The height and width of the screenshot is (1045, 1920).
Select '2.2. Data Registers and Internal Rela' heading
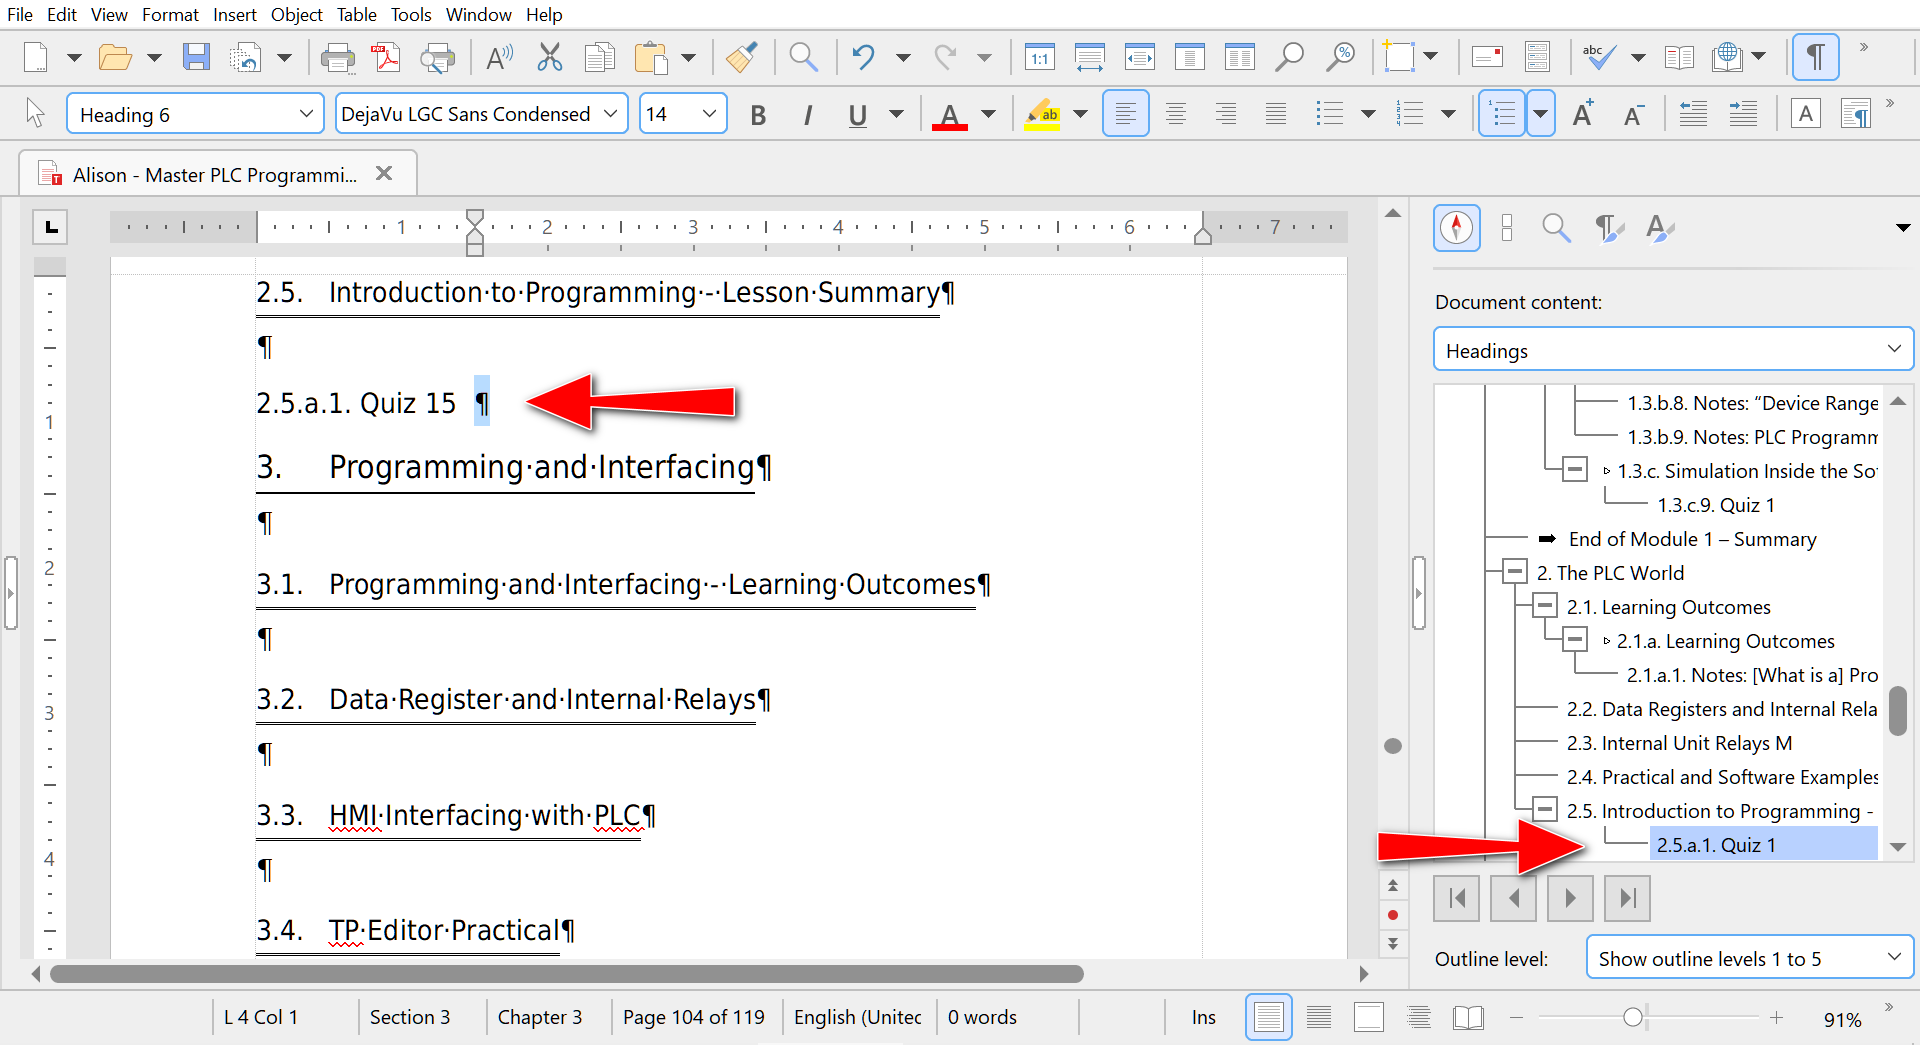coord(1721,709)
